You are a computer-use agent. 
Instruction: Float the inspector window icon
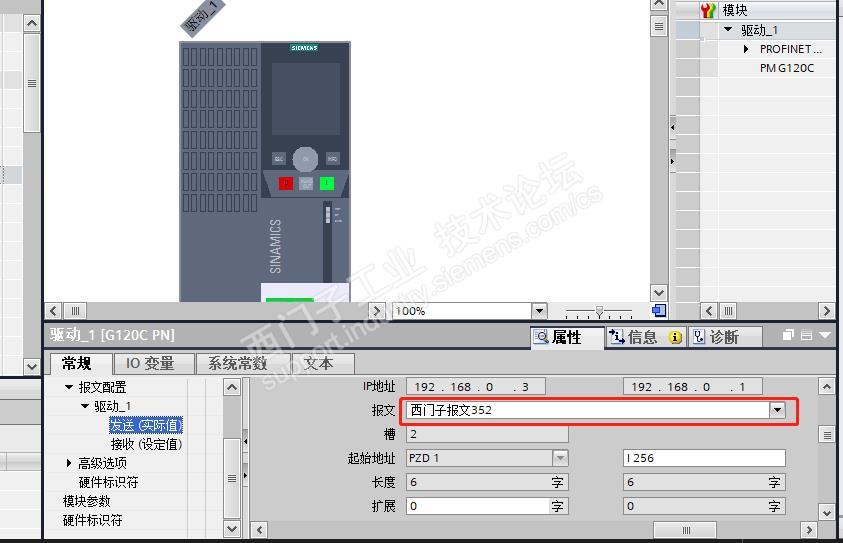(788, 335)
